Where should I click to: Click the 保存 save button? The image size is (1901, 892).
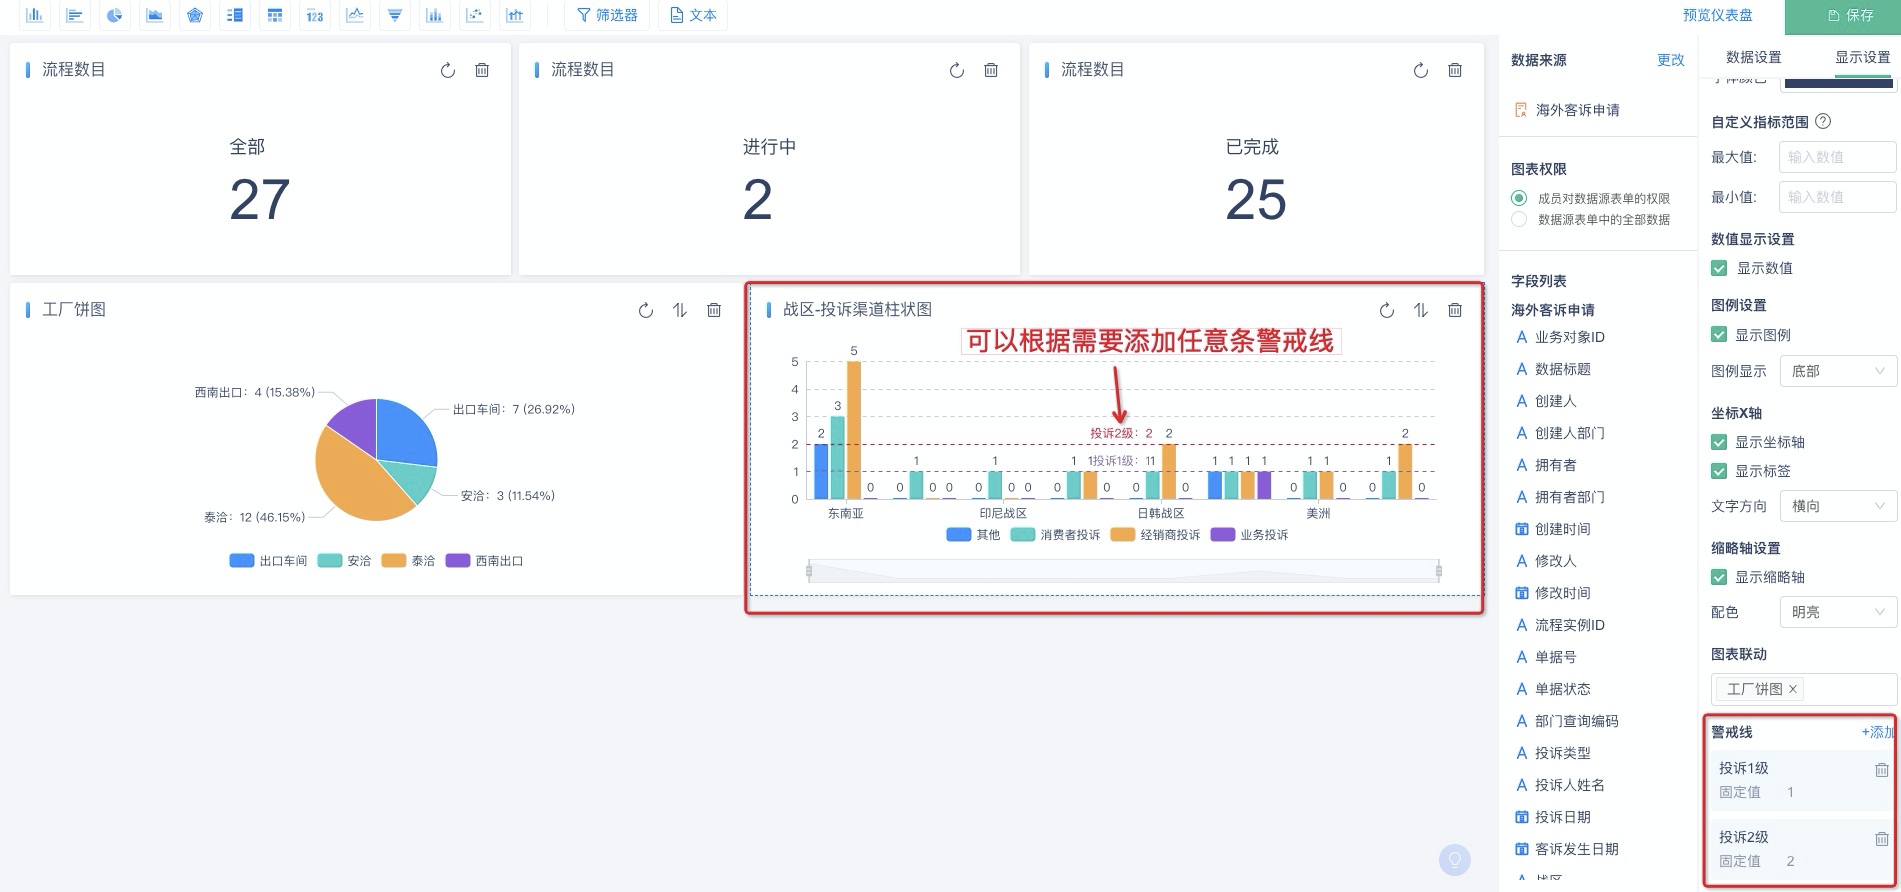tap(1843, 16)
